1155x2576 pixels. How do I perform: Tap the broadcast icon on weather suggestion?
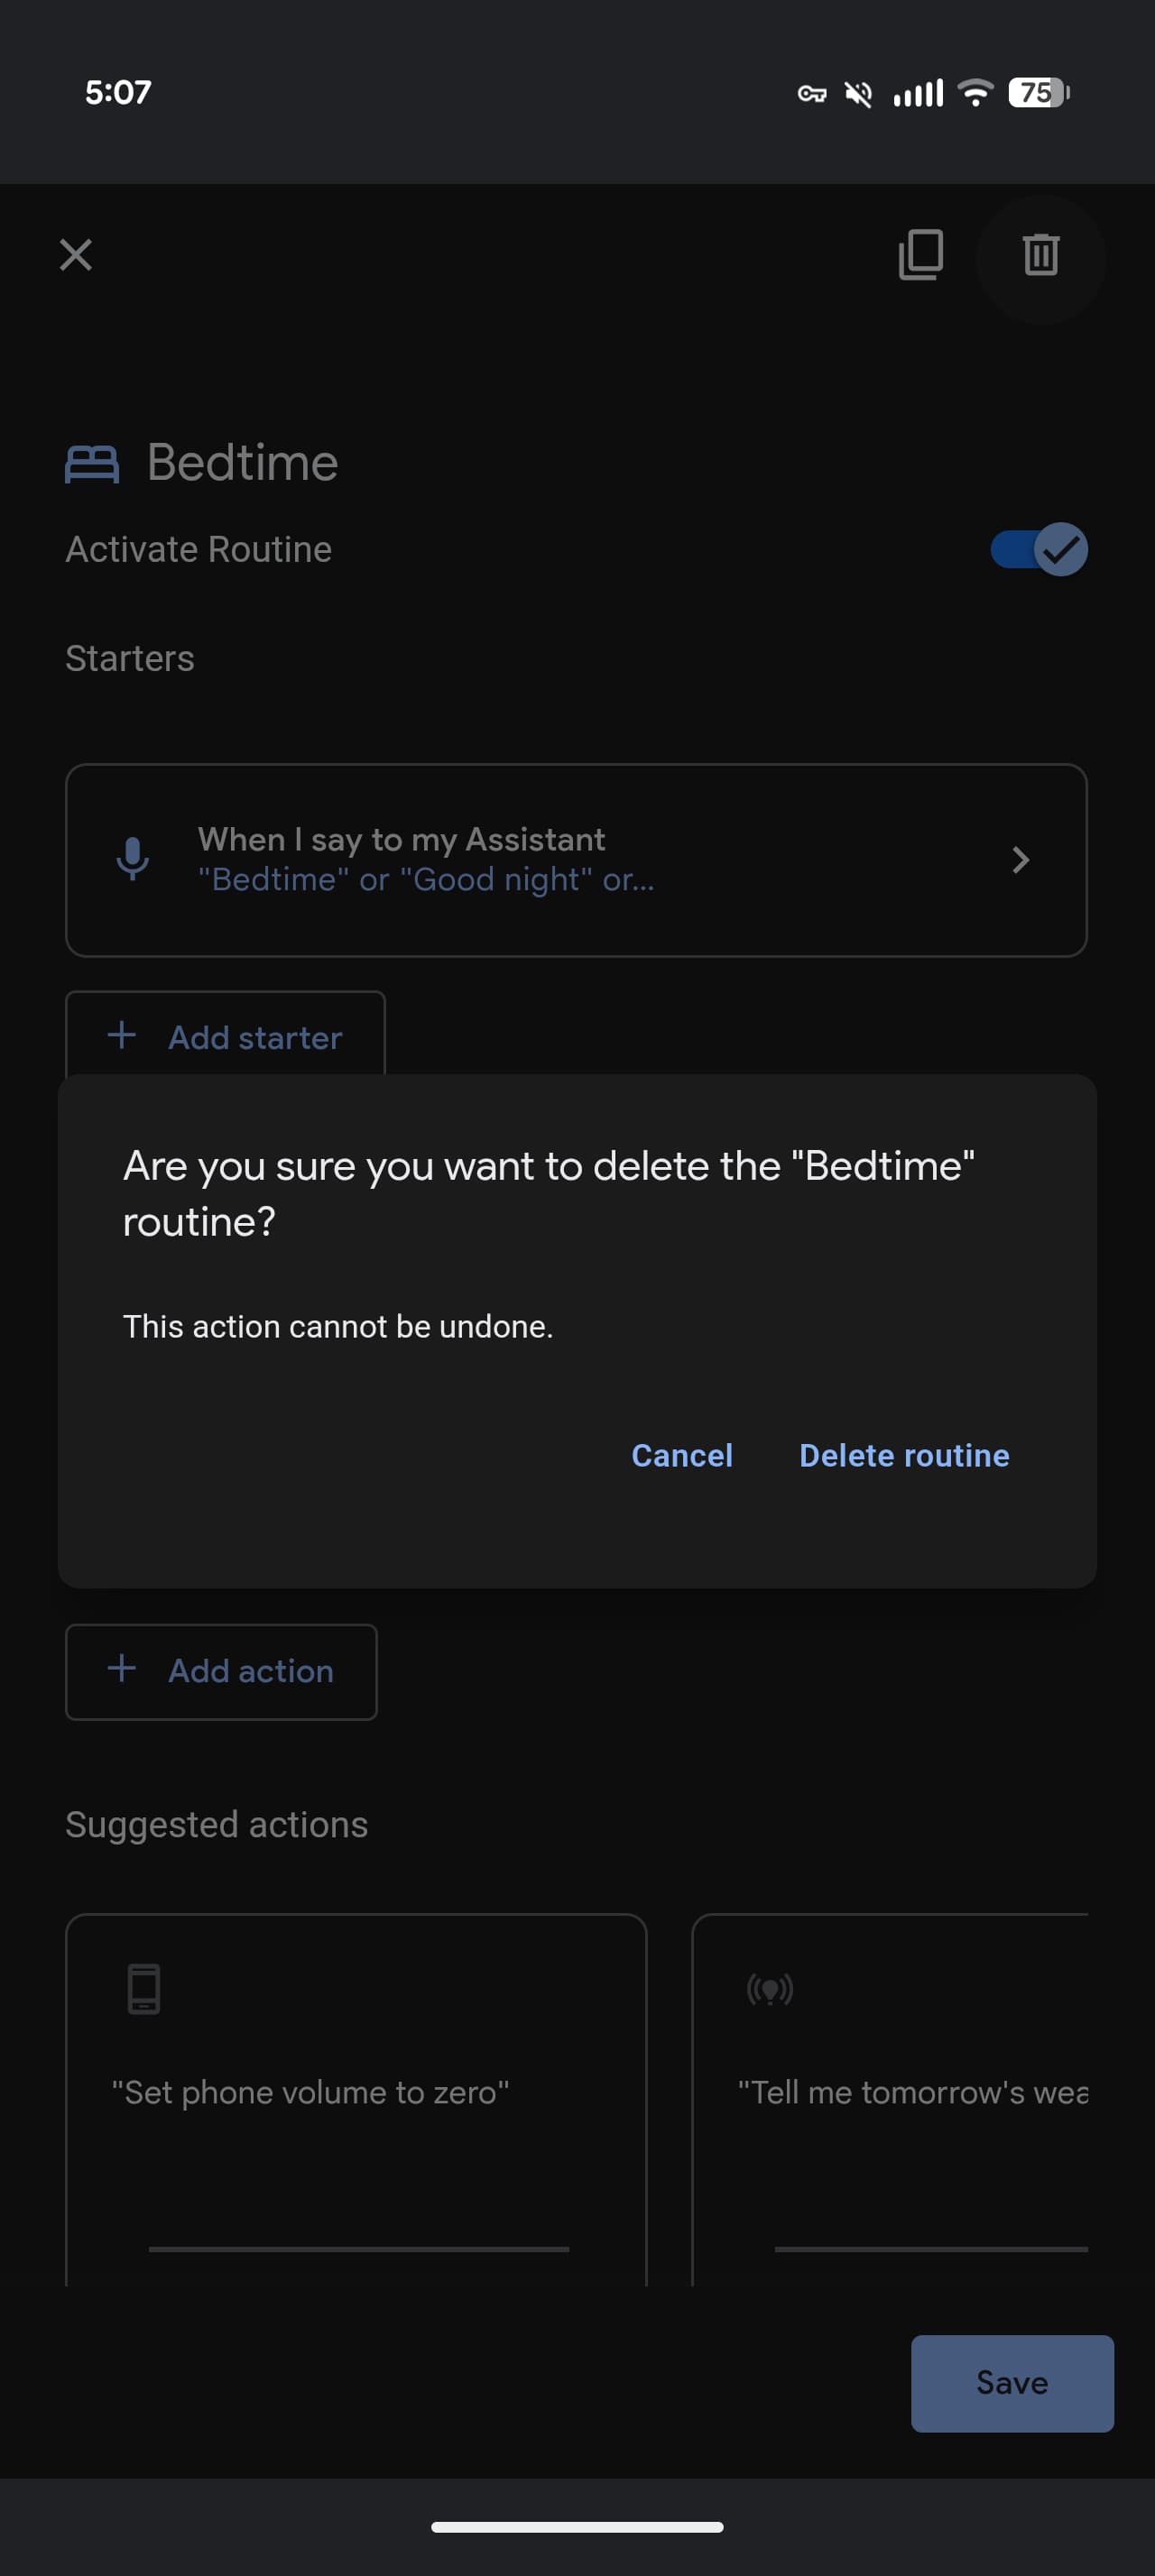click(x=770, y=1989)
